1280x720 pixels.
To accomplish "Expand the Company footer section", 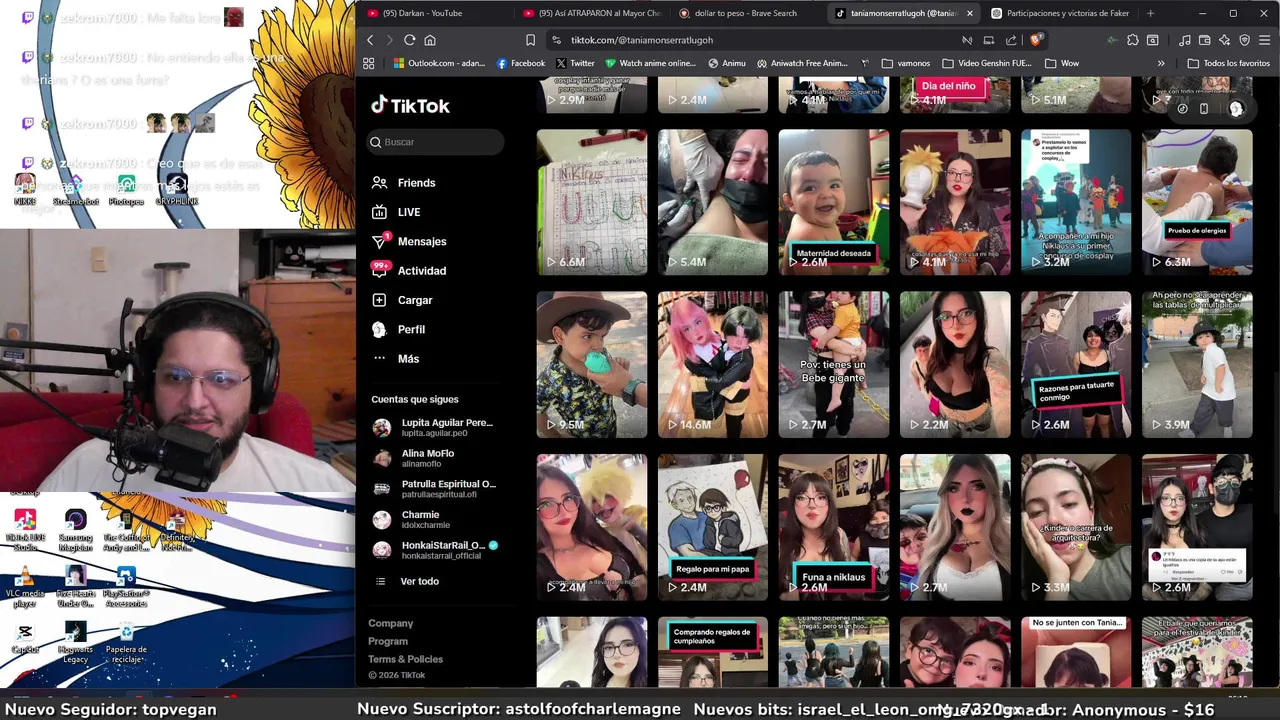I will tap(390, 623).
